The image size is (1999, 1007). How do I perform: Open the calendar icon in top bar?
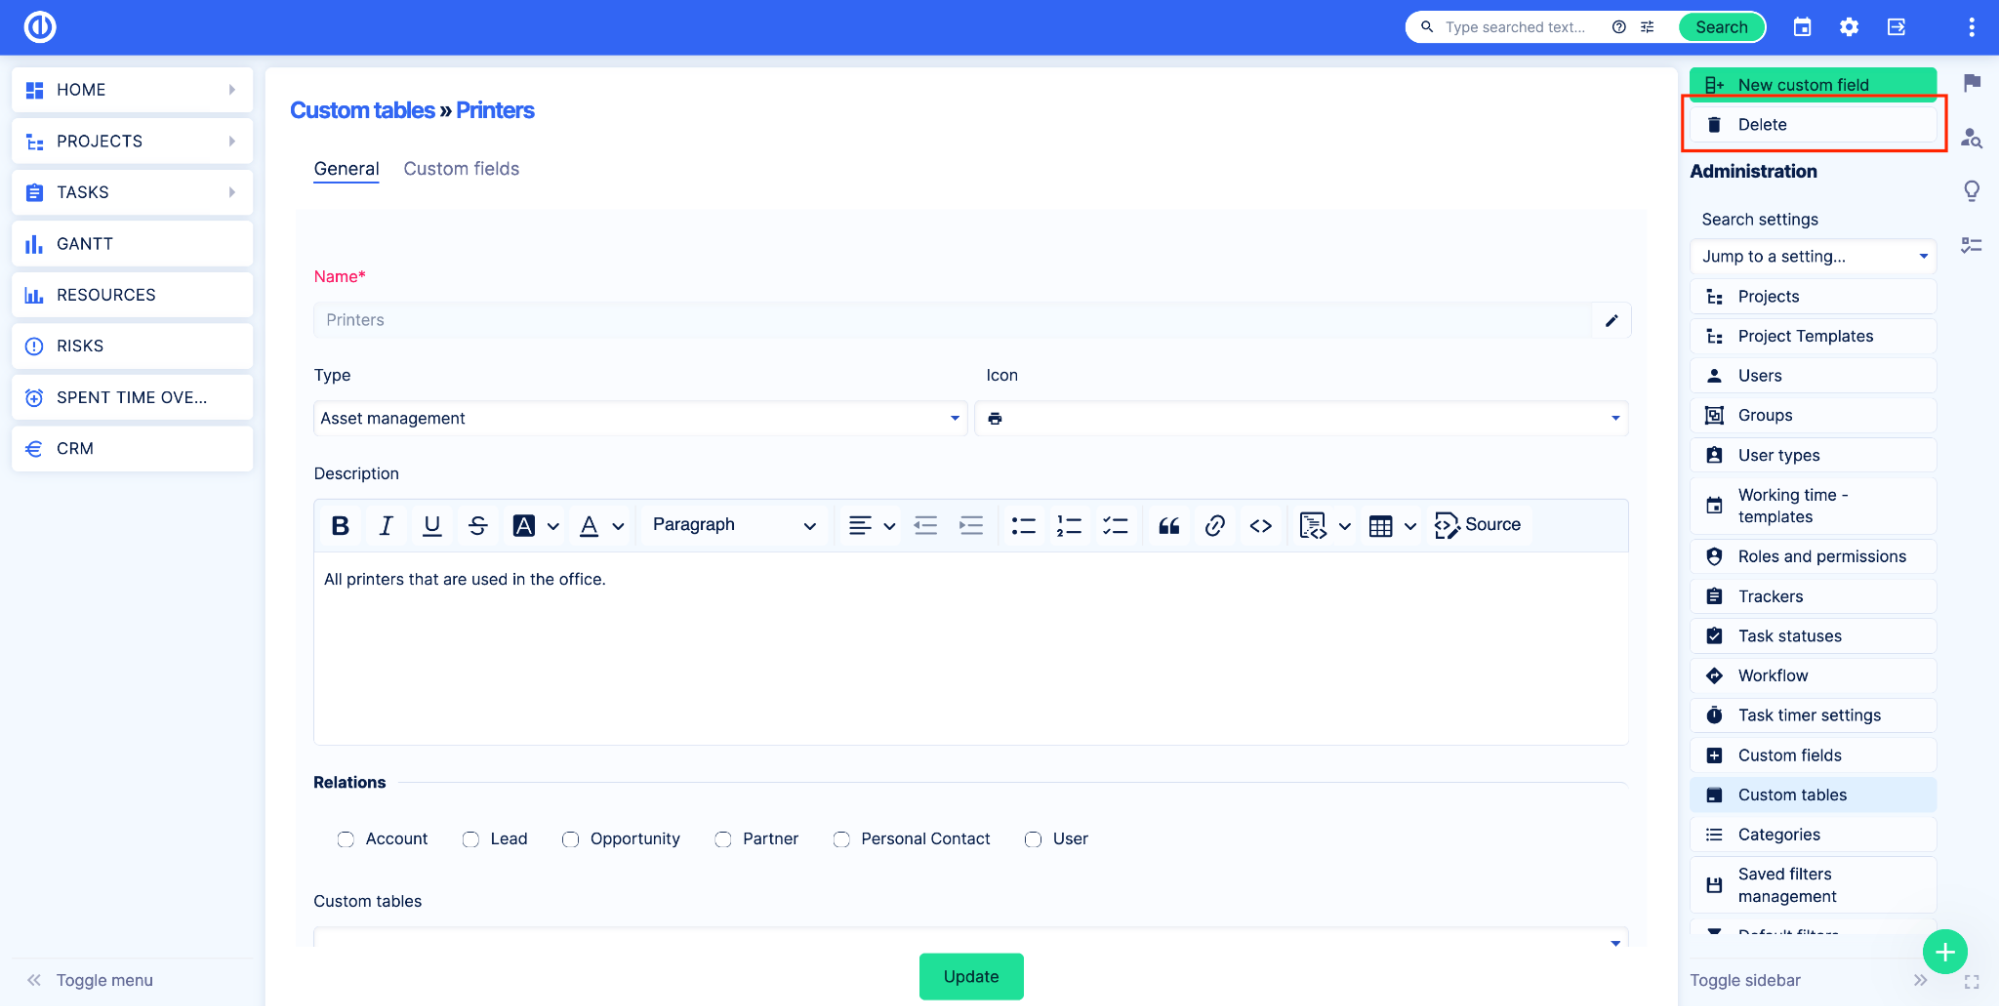point(1802,27)
